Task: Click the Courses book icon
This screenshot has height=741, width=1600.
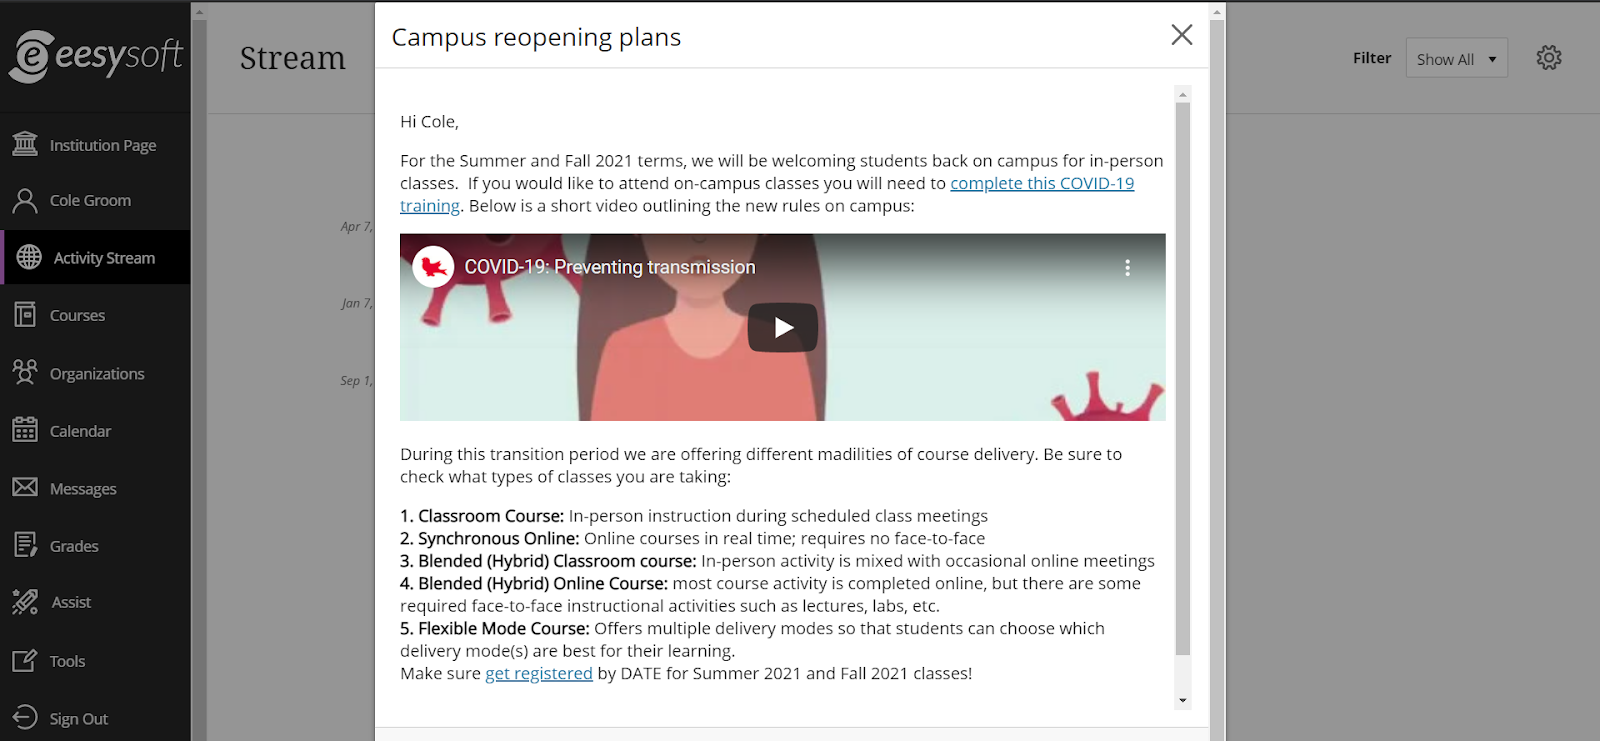Action: 25,315
